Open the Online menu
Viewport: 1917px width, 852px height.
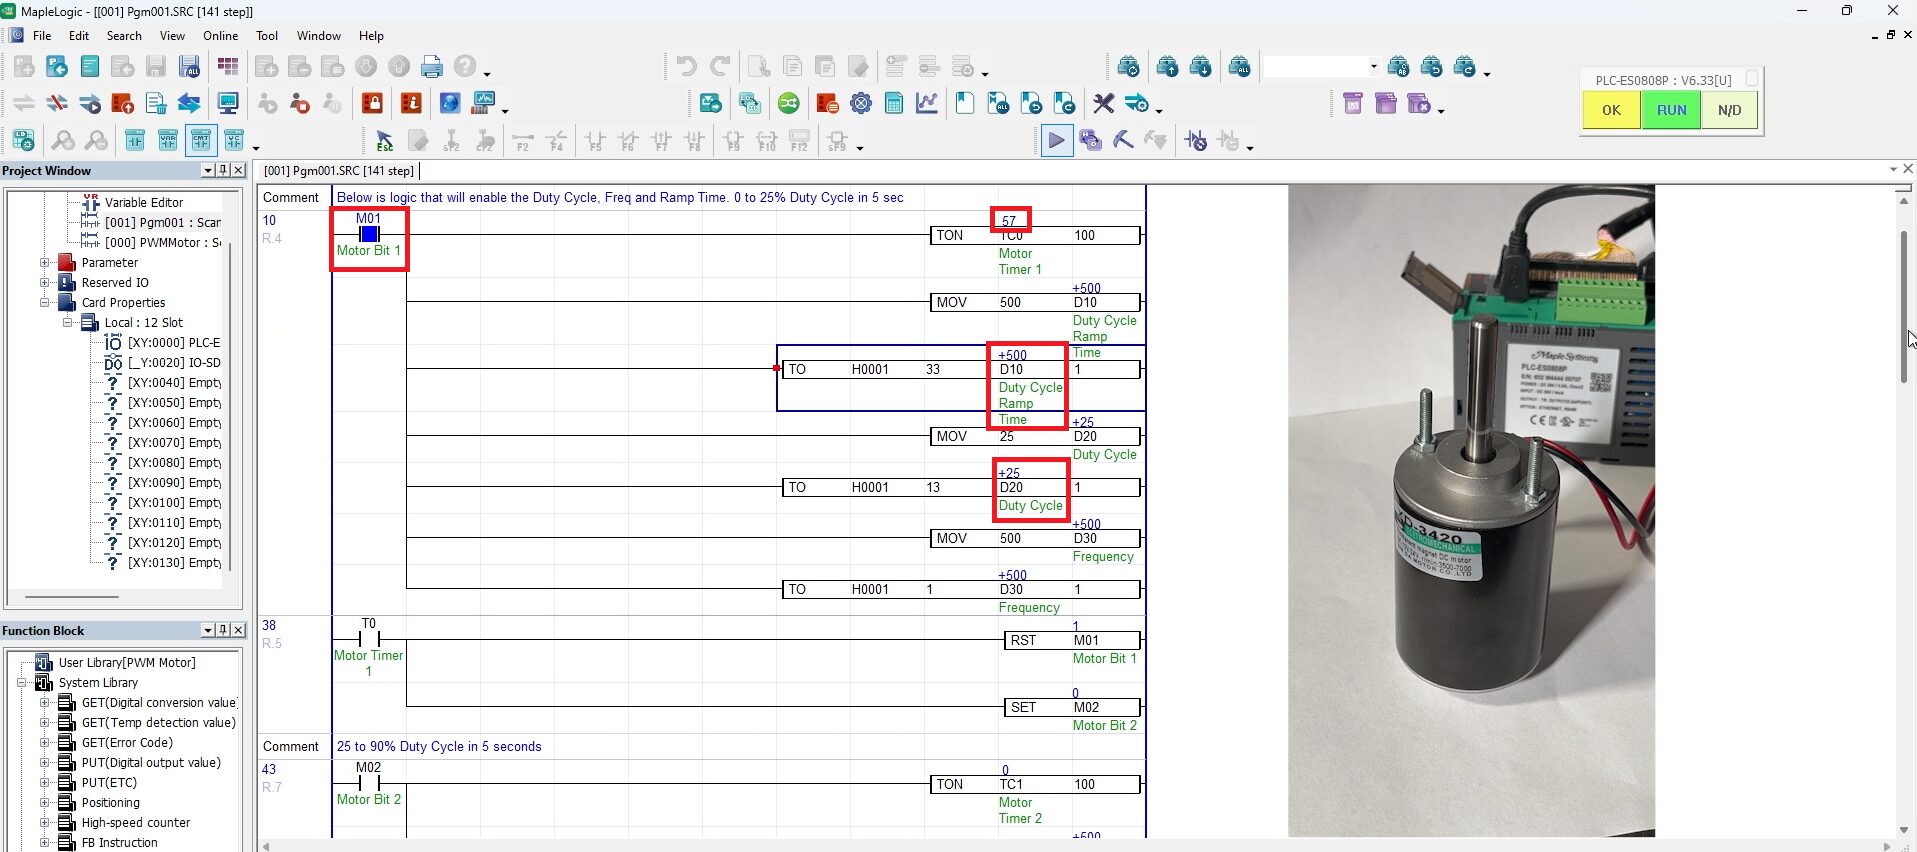click(x=220, y=36)
